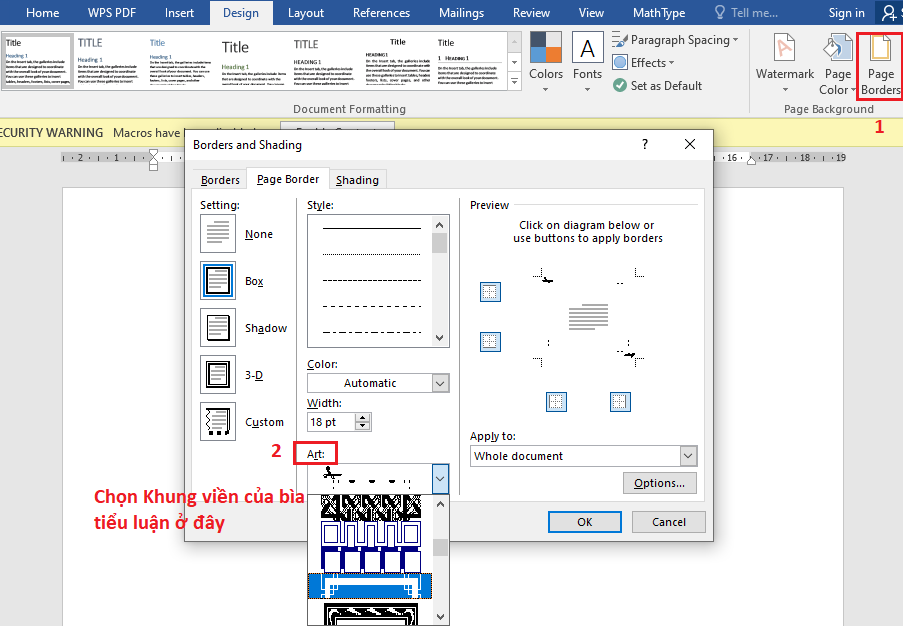This screenshot has height=626, width=903.
Task: Open Page Color options
Action: (x=836, y=65)
